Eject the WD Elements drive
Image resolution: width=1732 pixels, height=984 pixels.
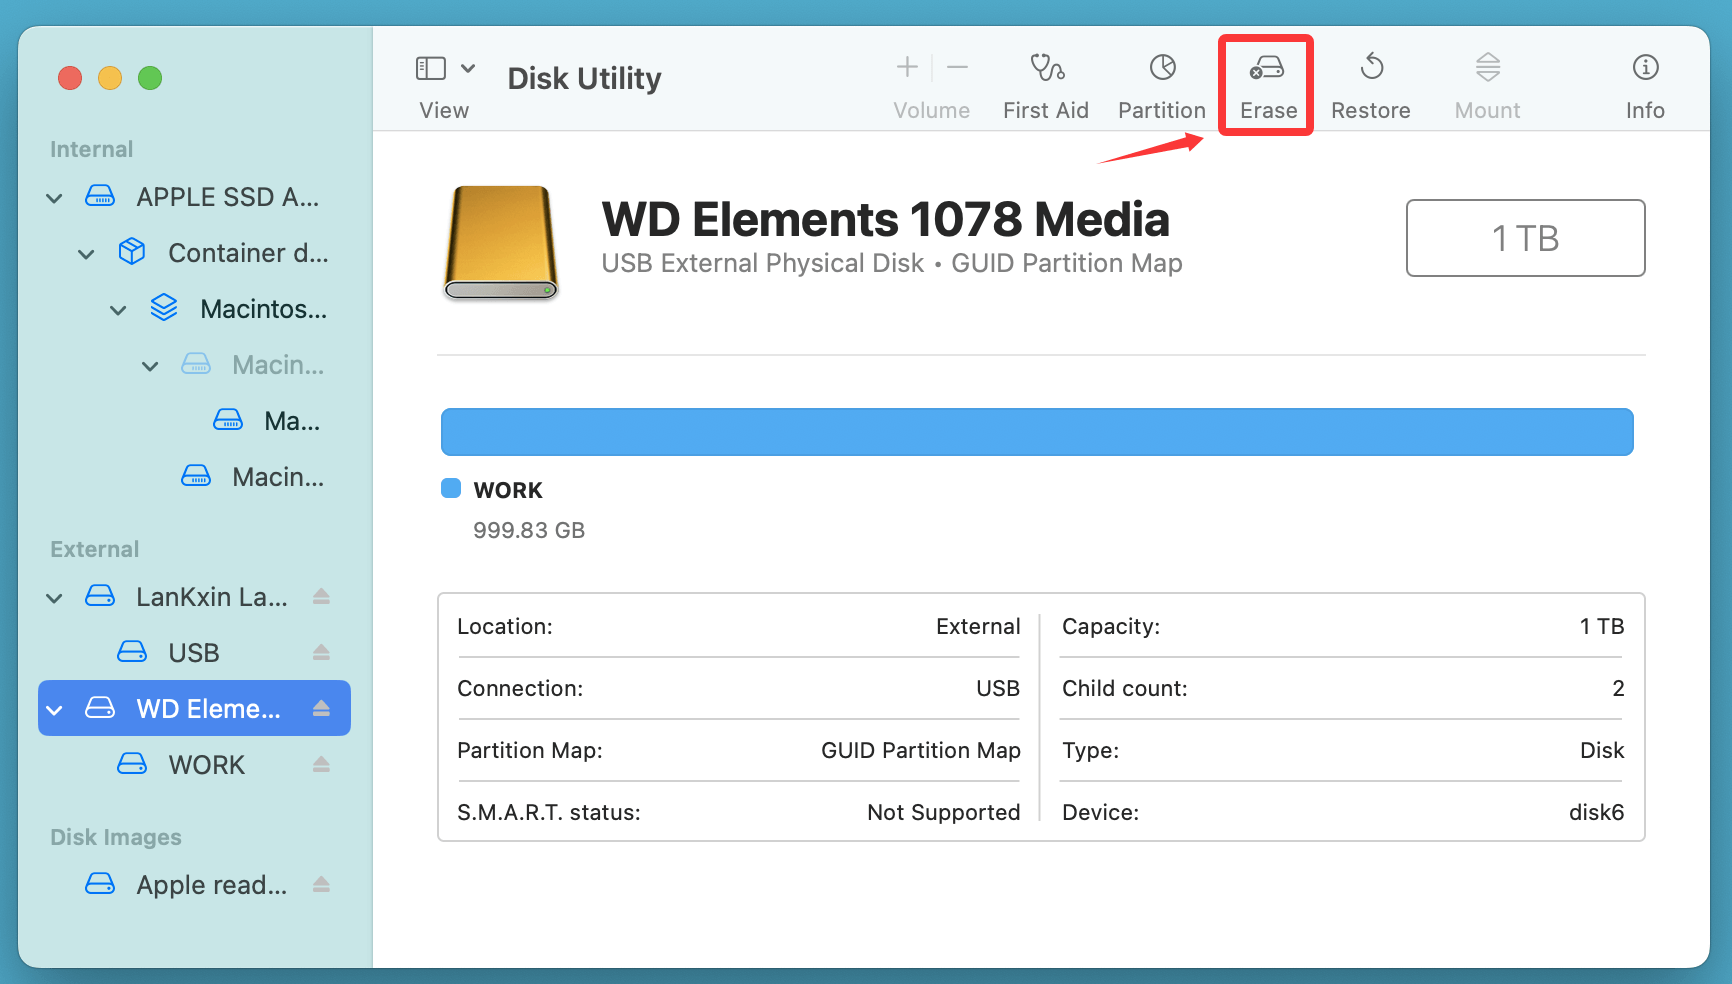coord(321,708)
